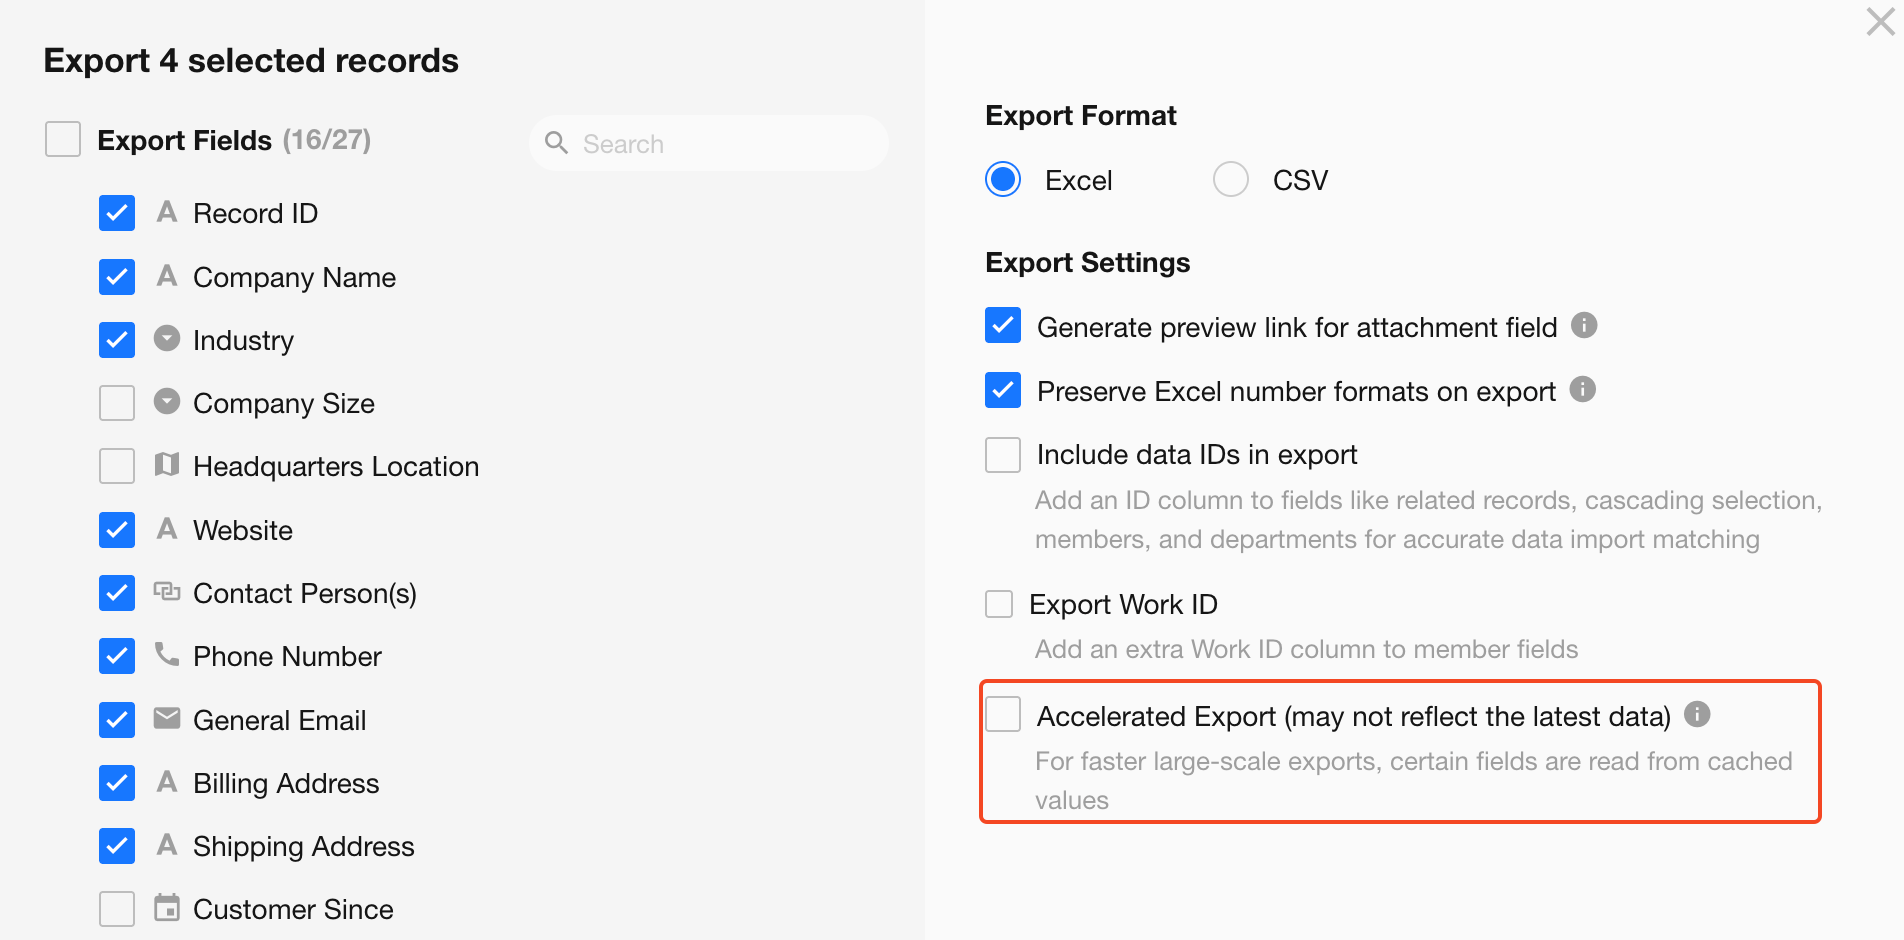Toggle the Export Fields select-all checkbox
The width and height of the screenshot is (1904, 940).
click(x=63, y=140)
